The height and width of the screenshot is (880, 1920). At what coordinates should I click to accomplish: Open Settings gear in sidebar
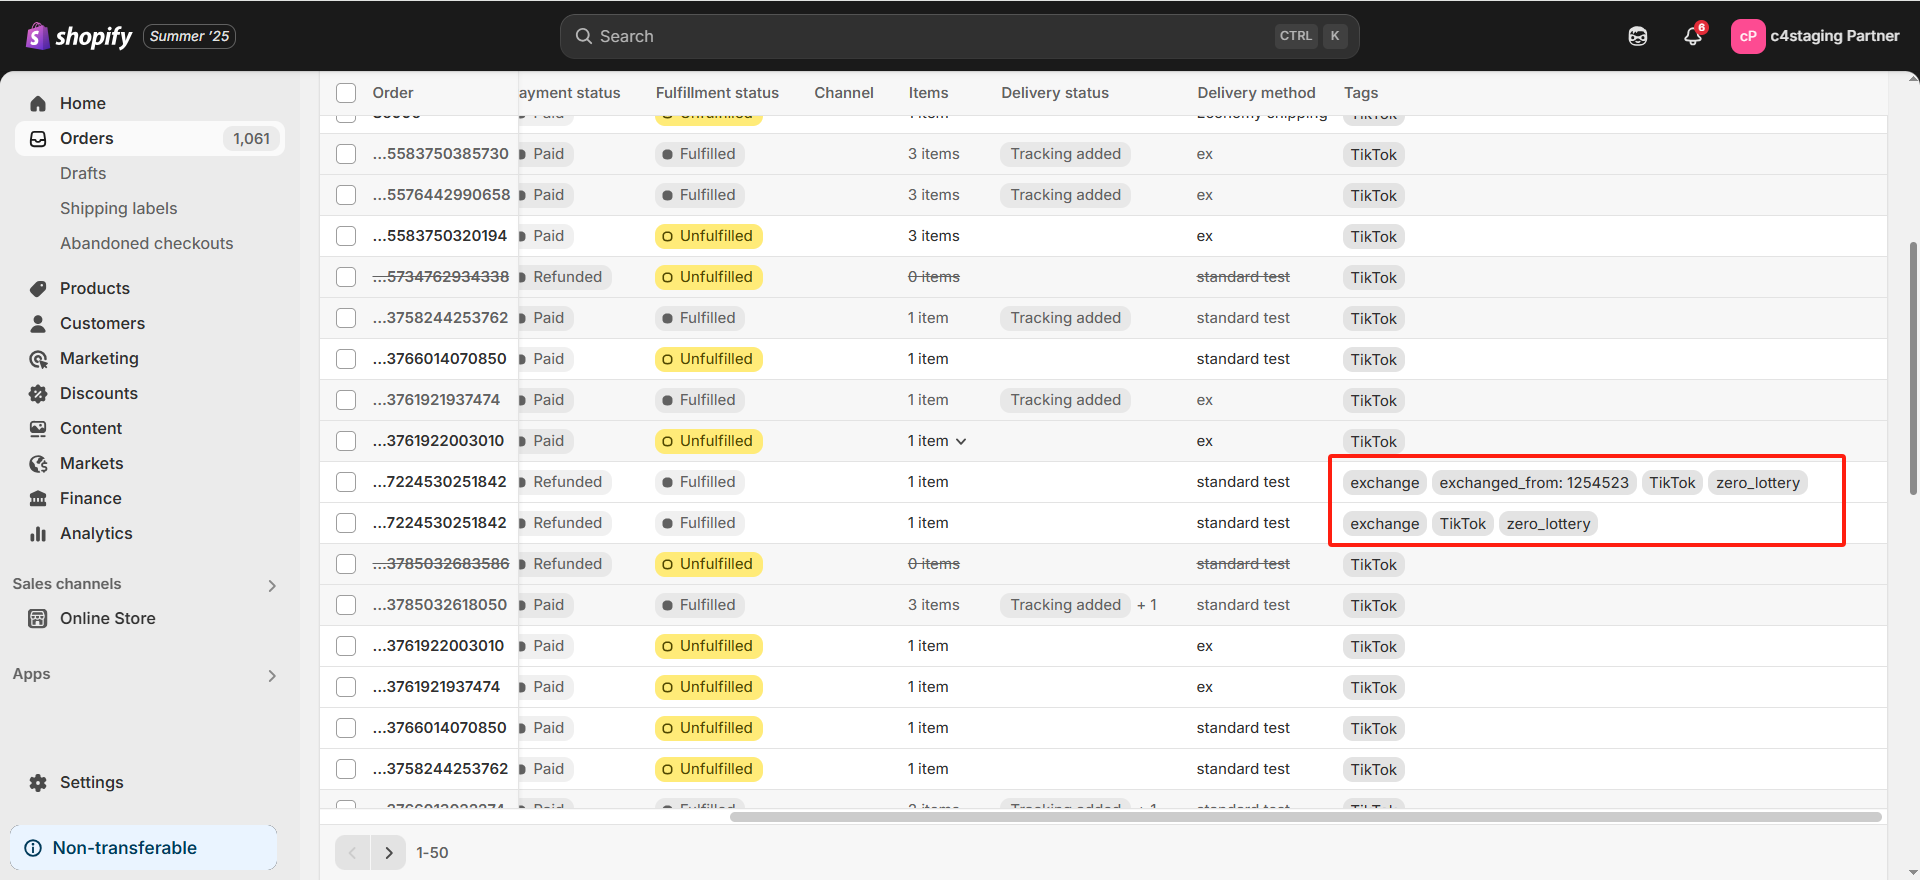coord(38,783)
